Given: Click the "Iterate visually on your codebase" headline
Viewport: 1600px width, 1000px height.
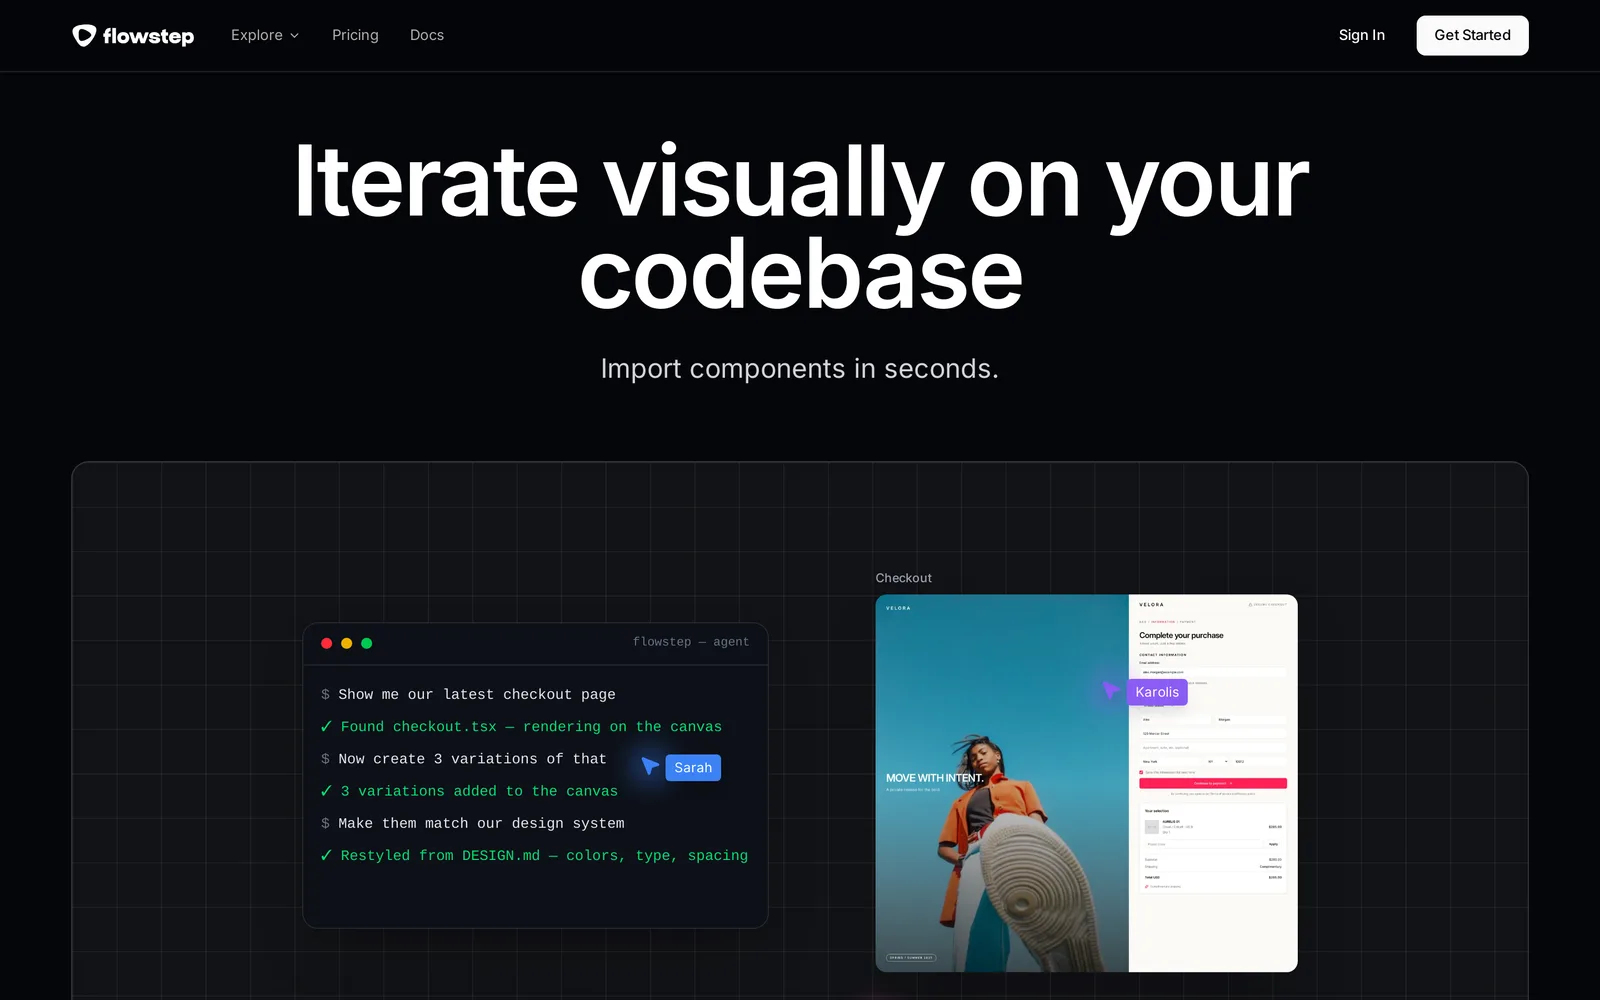Looking at the screenshot, I should pos(801,227).
